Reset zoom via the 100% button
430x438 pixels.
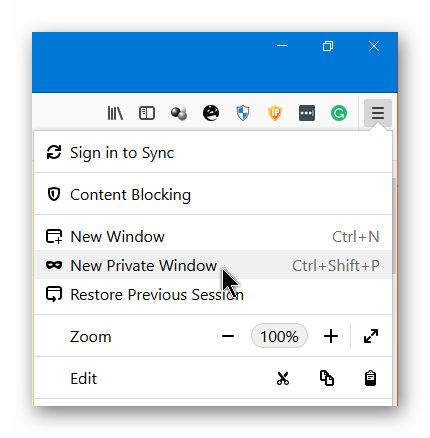(279, 336)
